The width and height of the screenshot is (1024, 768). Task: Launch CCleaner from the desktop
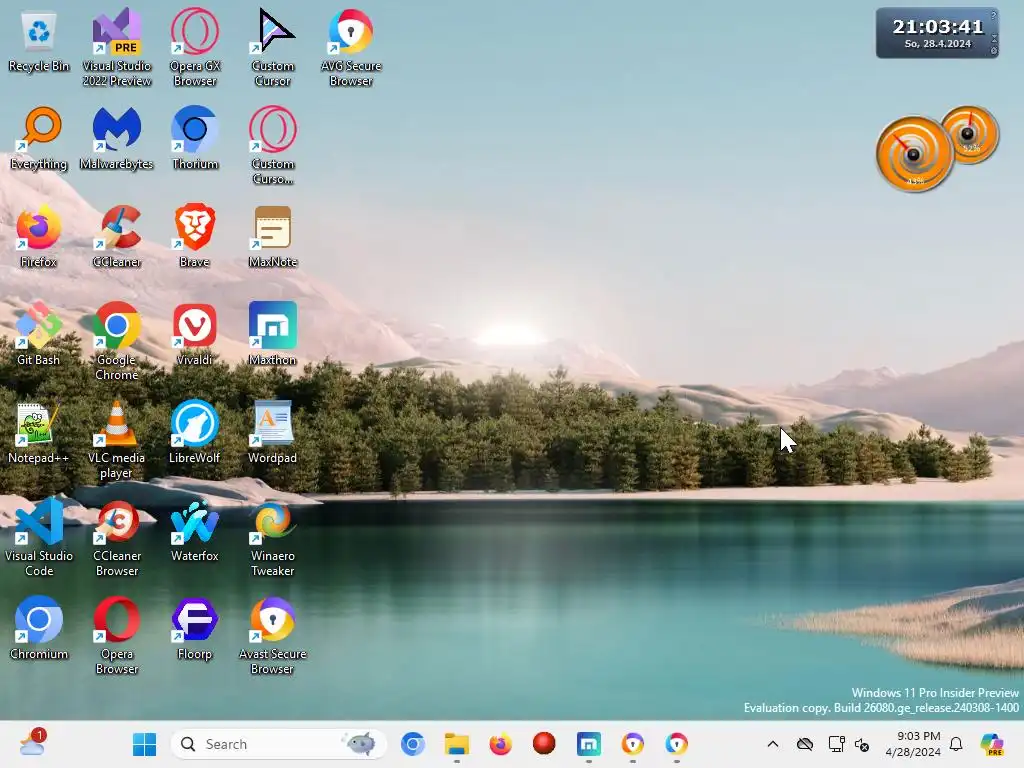117,236
